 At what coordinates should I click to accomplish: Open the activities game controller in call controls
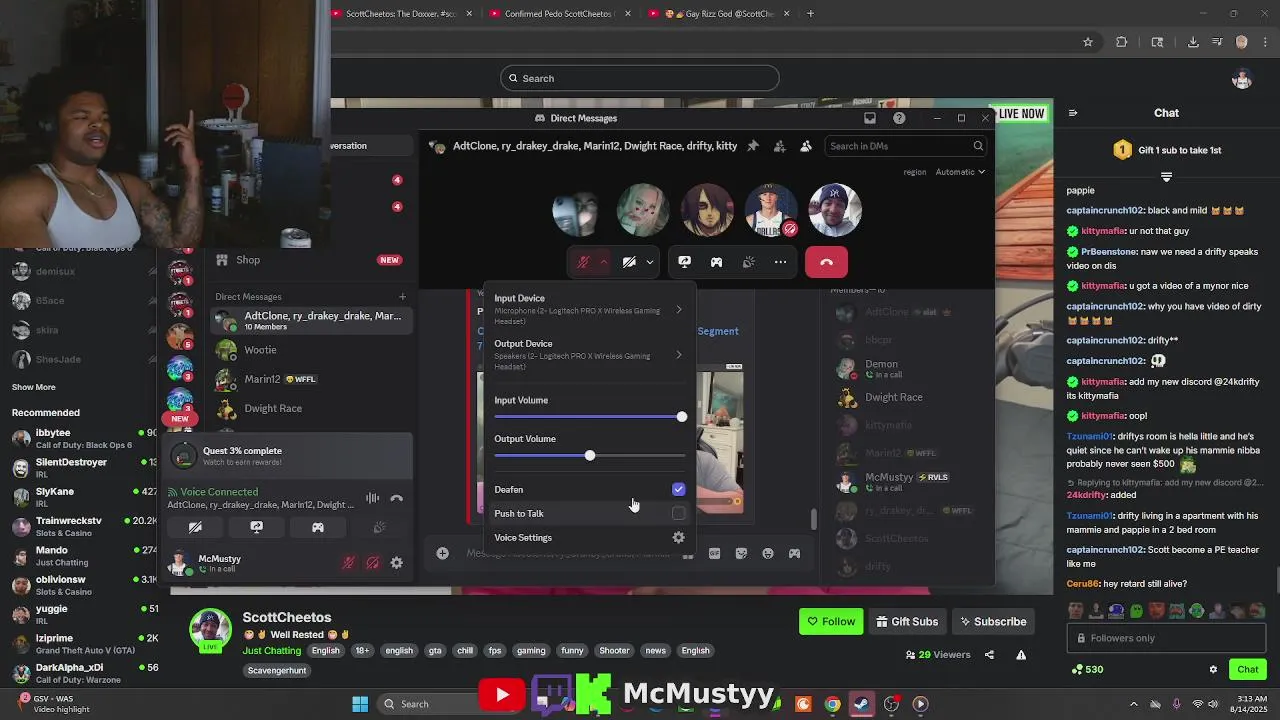point(716,262)
